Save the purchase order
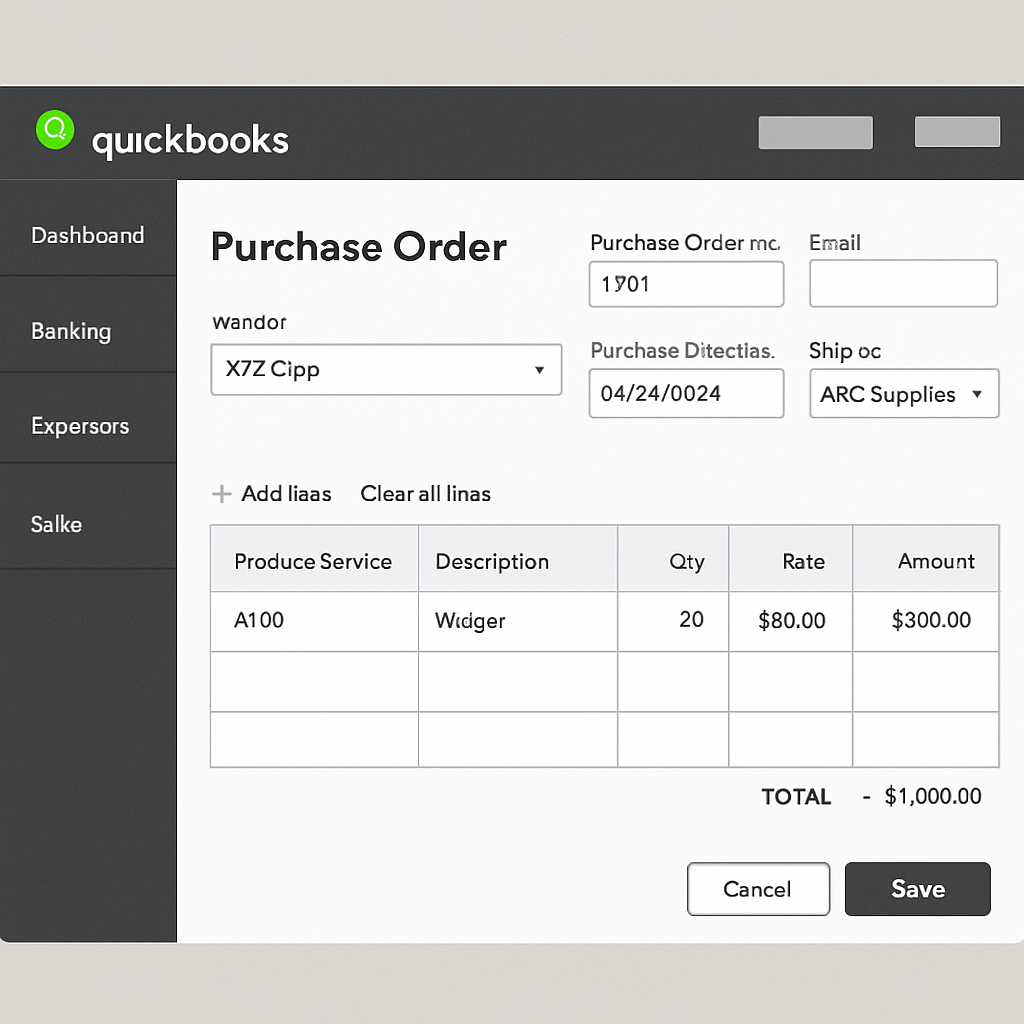The width and height of the screenshot is (1024, 1024). click(x=918, y=889)
